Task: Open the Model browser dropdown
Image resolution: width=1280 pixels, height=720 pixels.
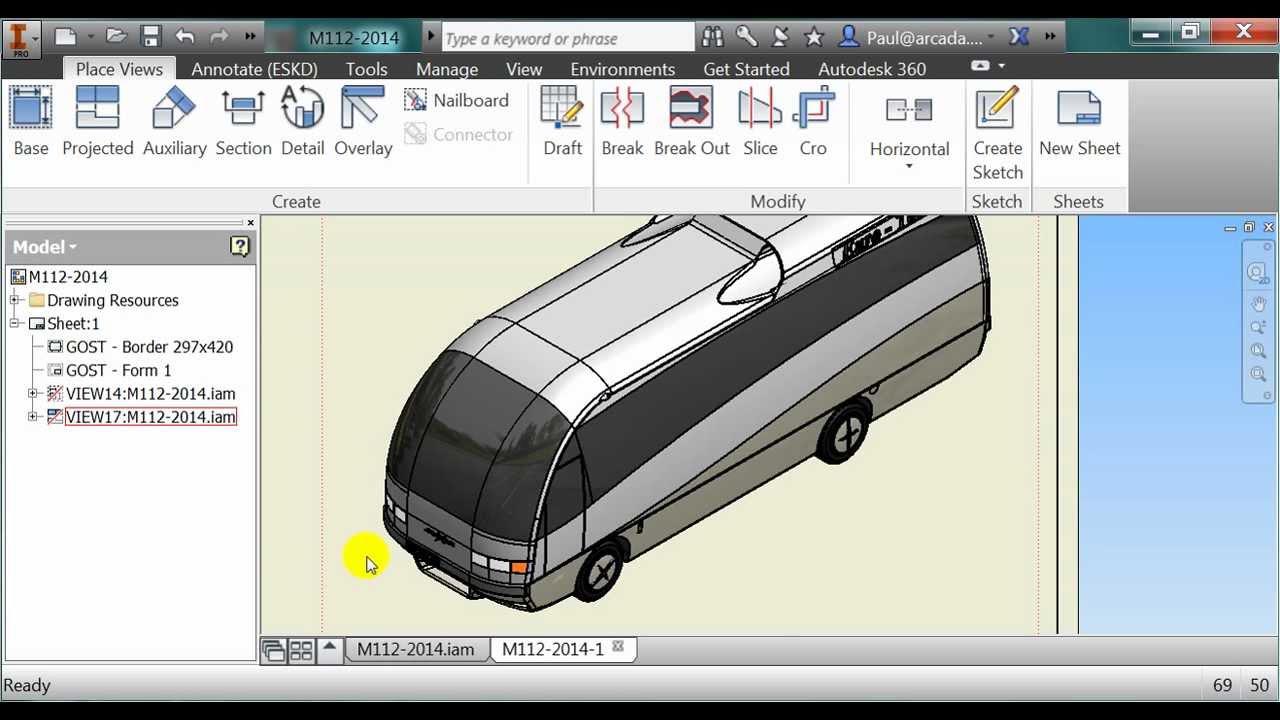Action: tap(45, 247)
